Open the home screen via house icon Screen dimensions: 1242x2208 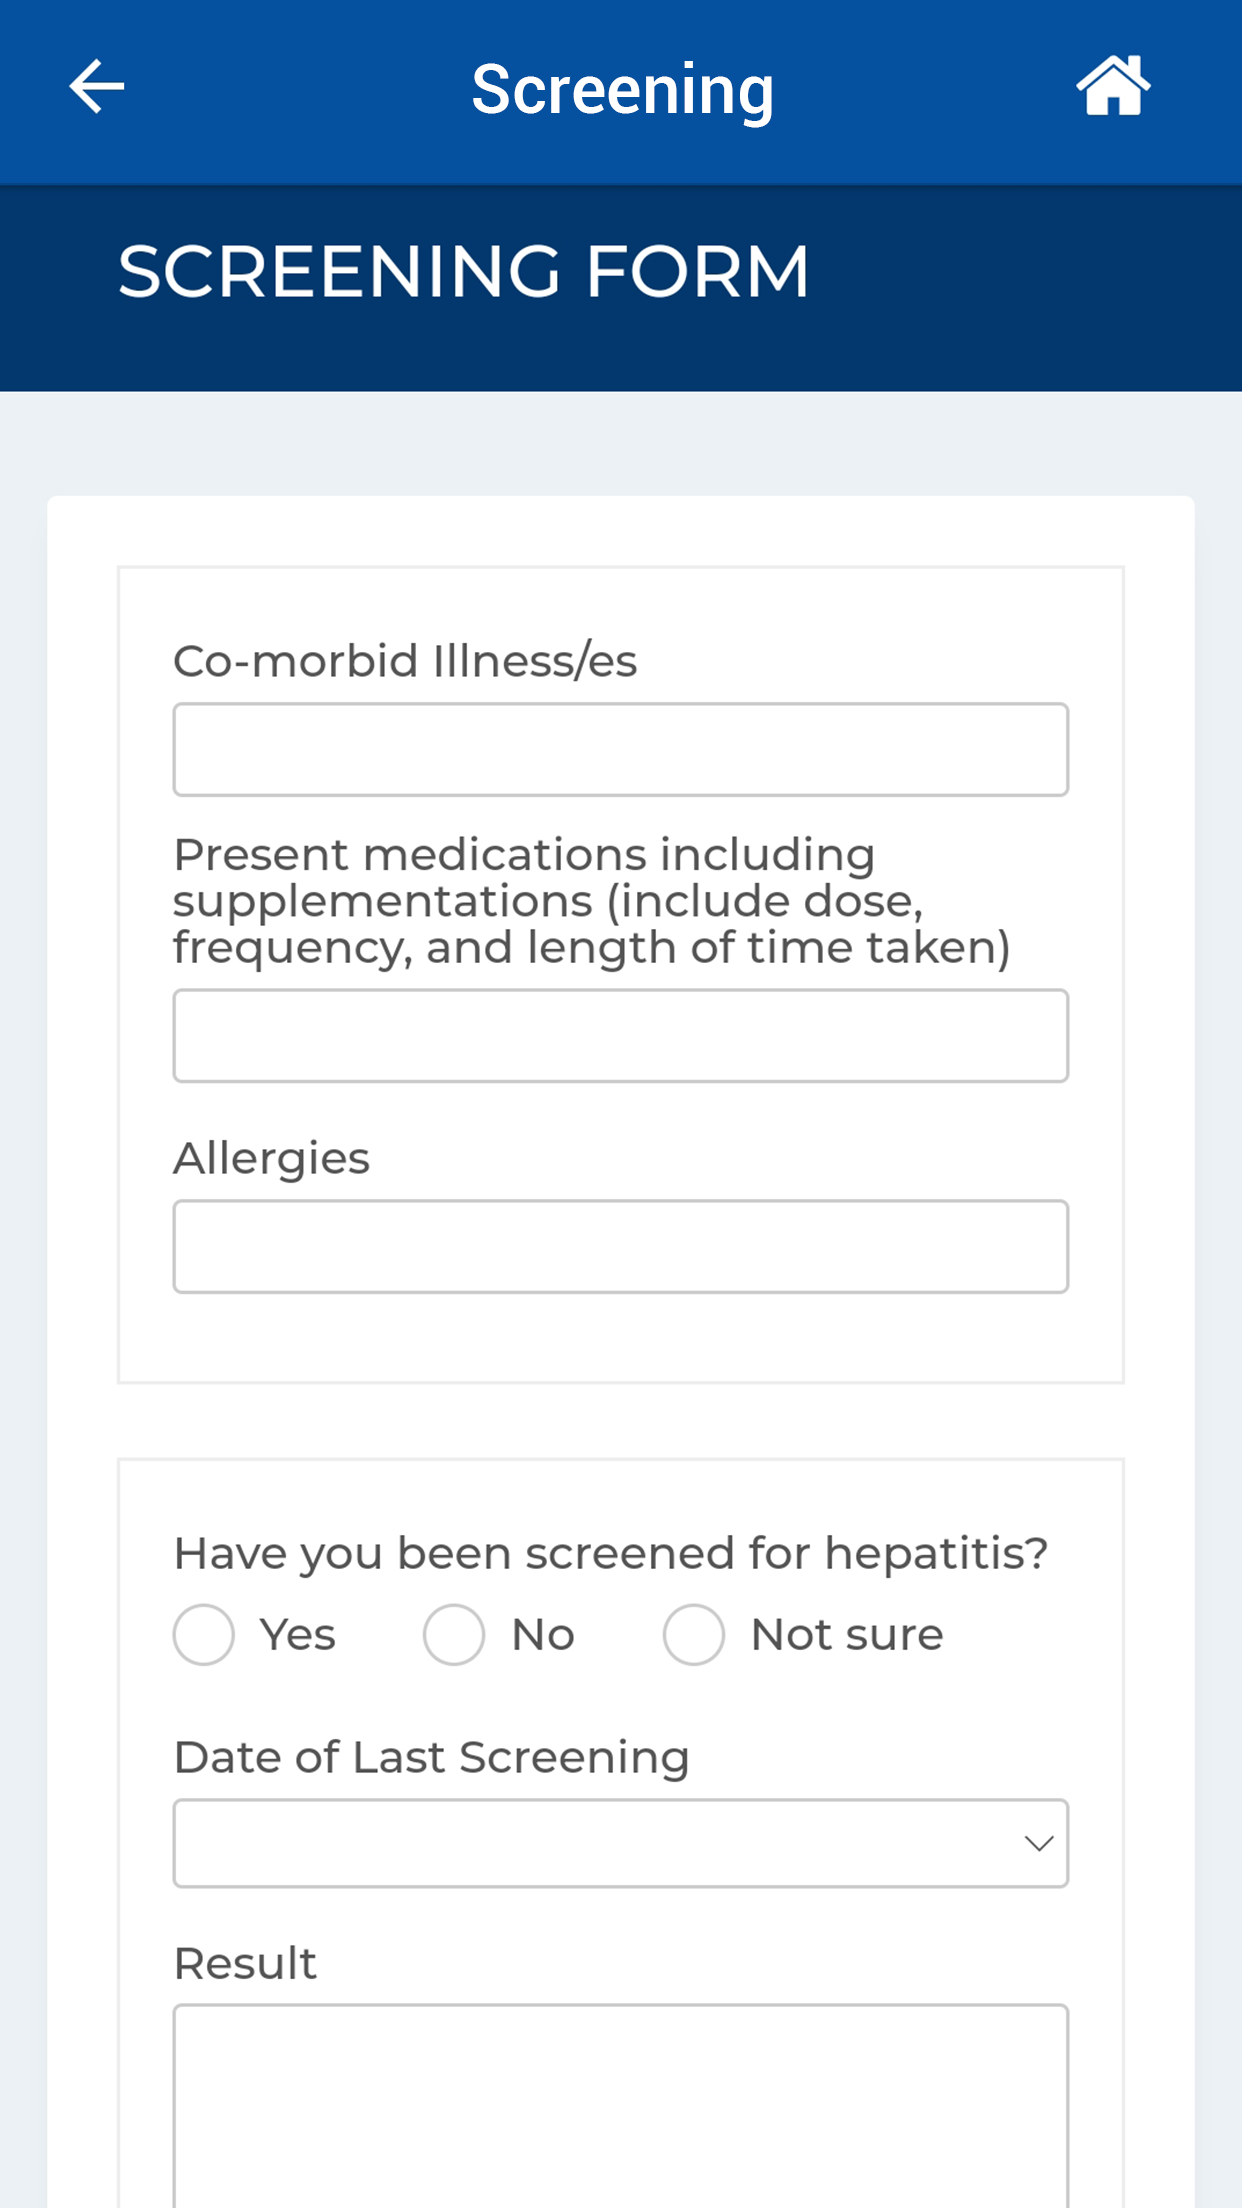tap(1113, 86)
